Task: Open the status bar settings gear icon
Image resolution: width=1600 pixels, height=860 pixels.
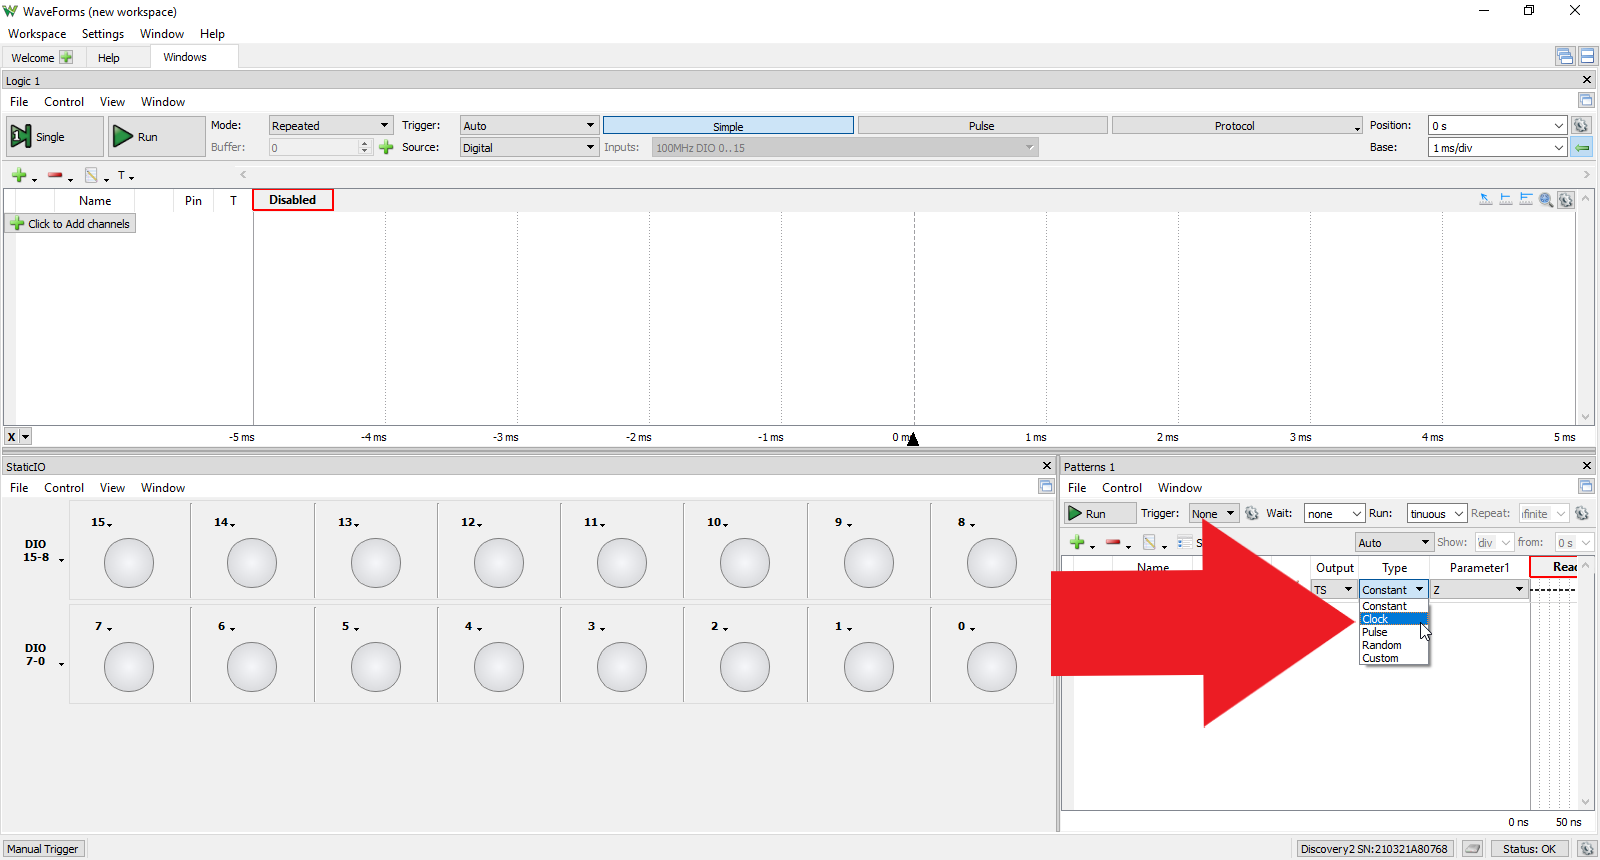Action: (1587, 849)
